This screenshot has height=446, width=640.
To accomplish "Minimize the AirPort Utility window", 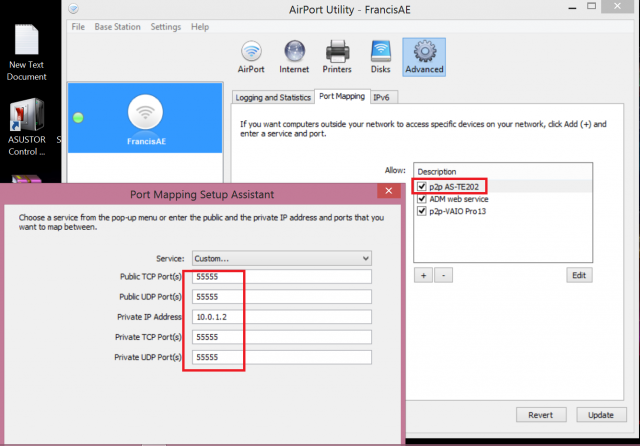I will 572,7.
